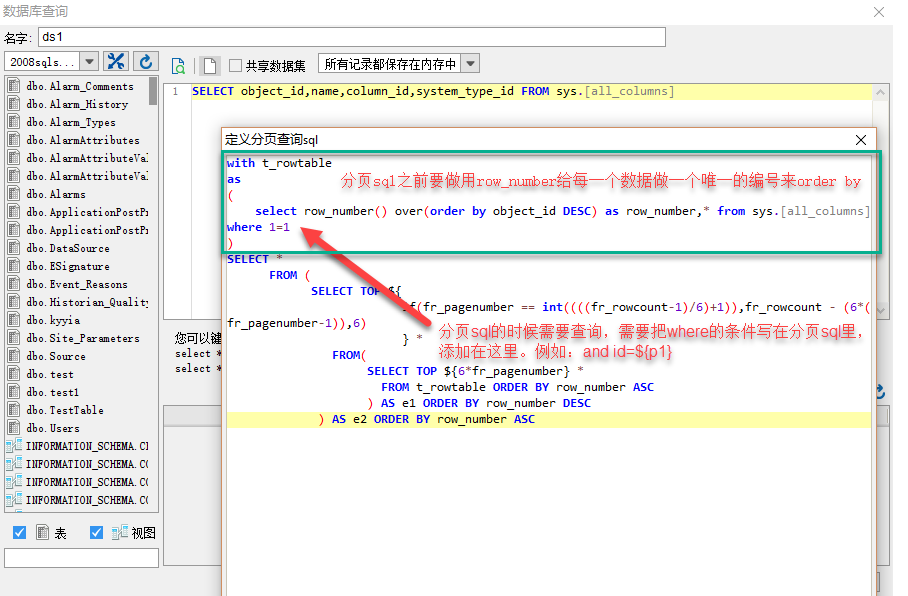The image size is (908, 596).
Task: Select dbo.Event_Reasons table
Action: (x=76, y=284)
